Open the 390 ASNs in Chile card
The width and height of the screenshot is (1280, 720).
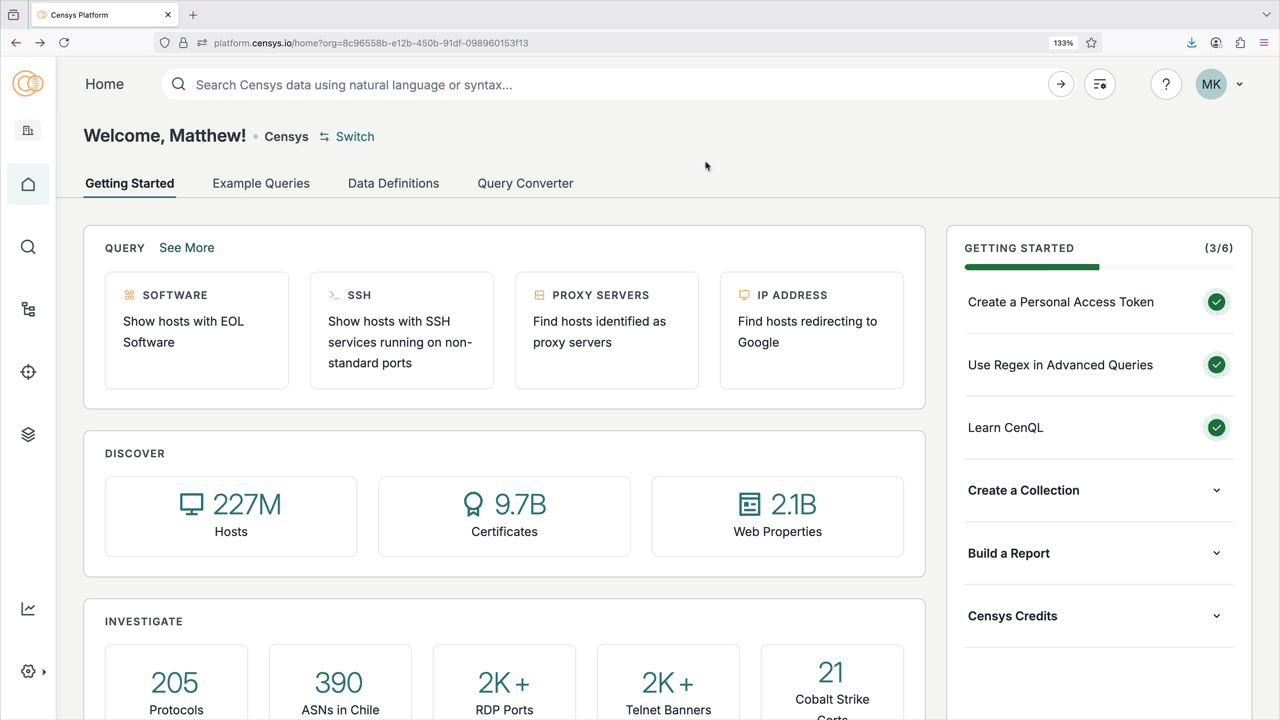[x=340, y=682]
